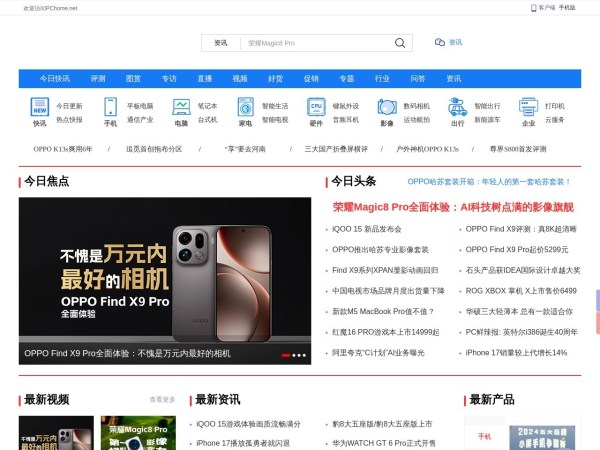This screenshot has height=450, width=600.
Task: Open the 图赏 nav tab
Action: pos(133,78)
